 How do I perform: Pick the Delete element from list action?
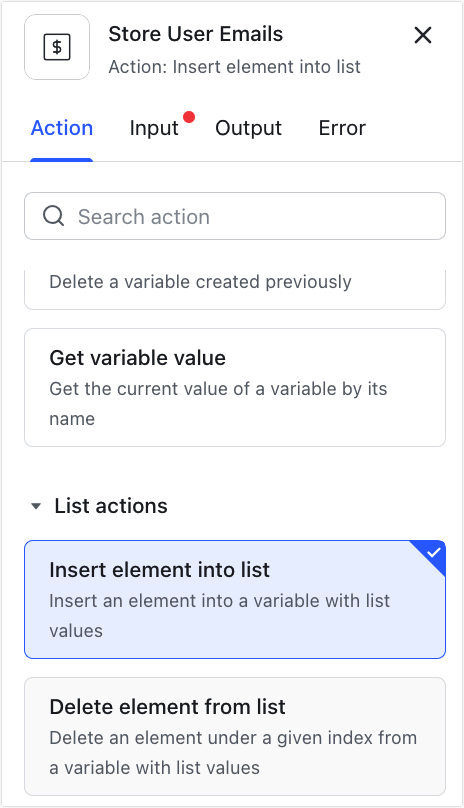(x=235, y=736)
